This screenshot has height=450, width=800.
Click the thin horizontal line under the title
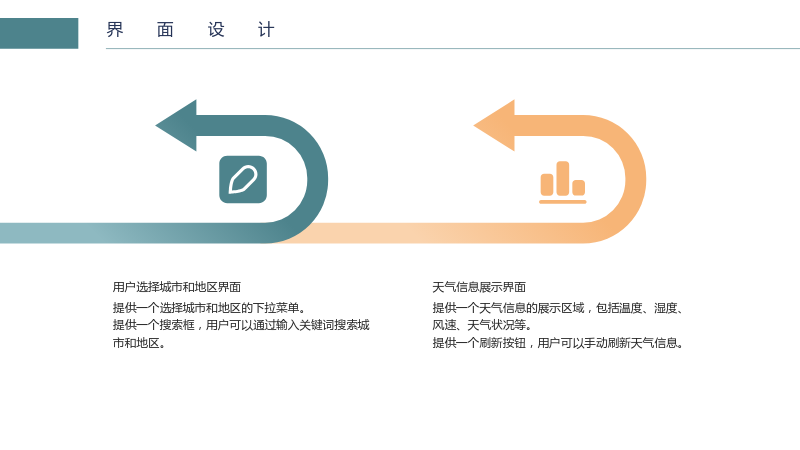coord(453,48)
